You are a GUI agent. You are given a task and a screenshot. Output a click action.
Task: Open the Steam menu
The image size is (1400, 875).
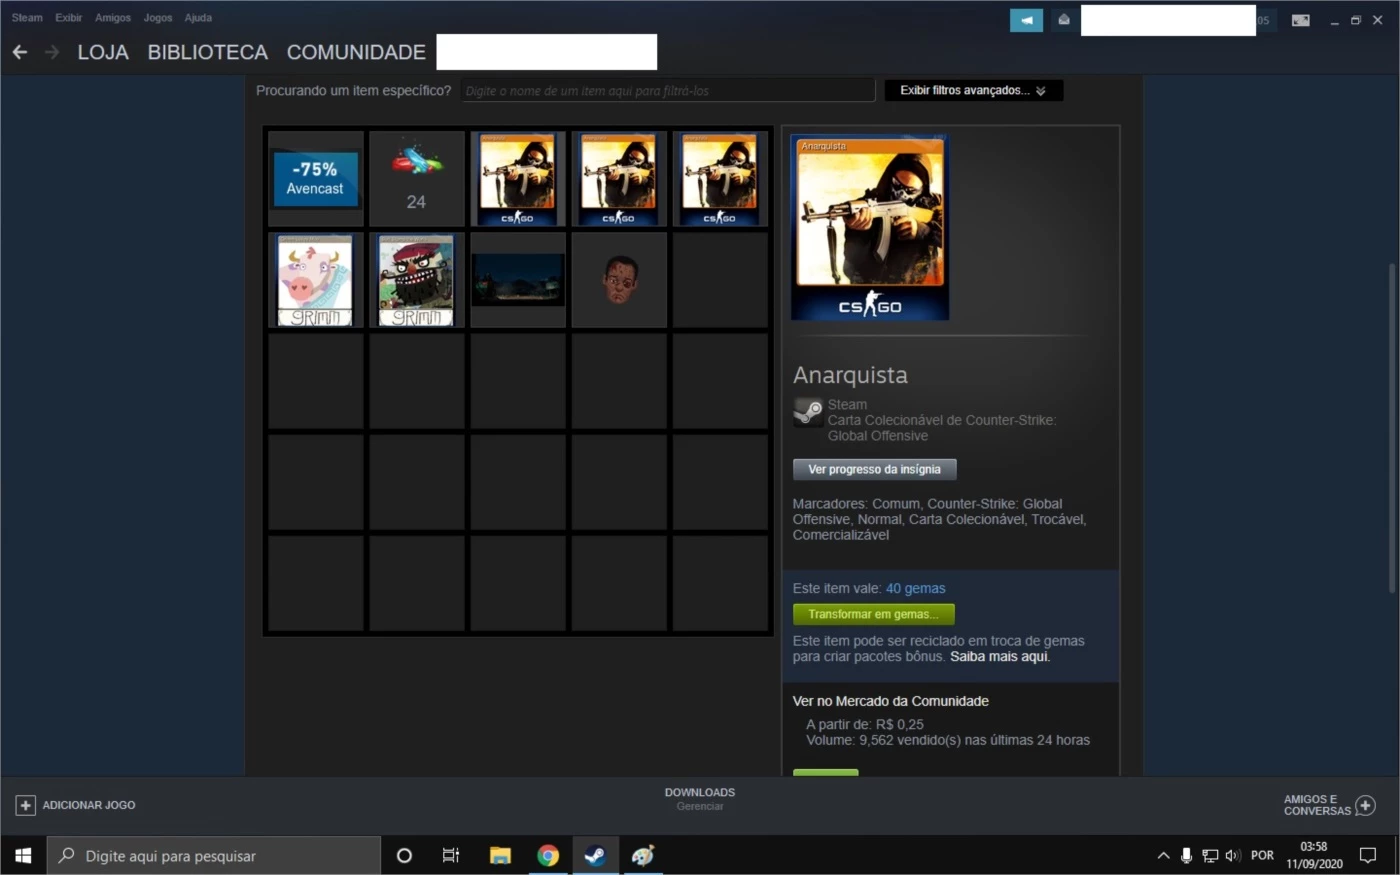[27, 18]
